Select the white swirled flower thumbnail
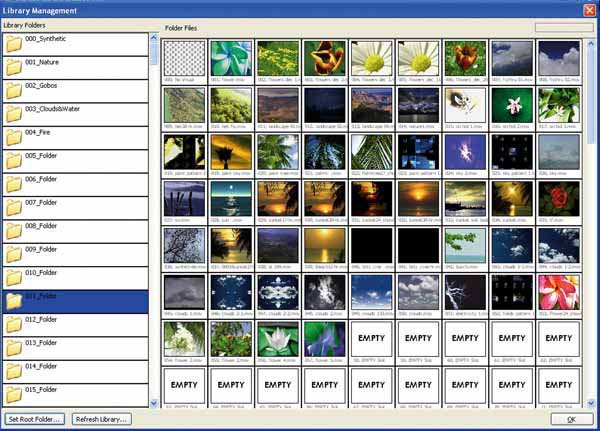The image size is (600, 431). click(465, 105)
